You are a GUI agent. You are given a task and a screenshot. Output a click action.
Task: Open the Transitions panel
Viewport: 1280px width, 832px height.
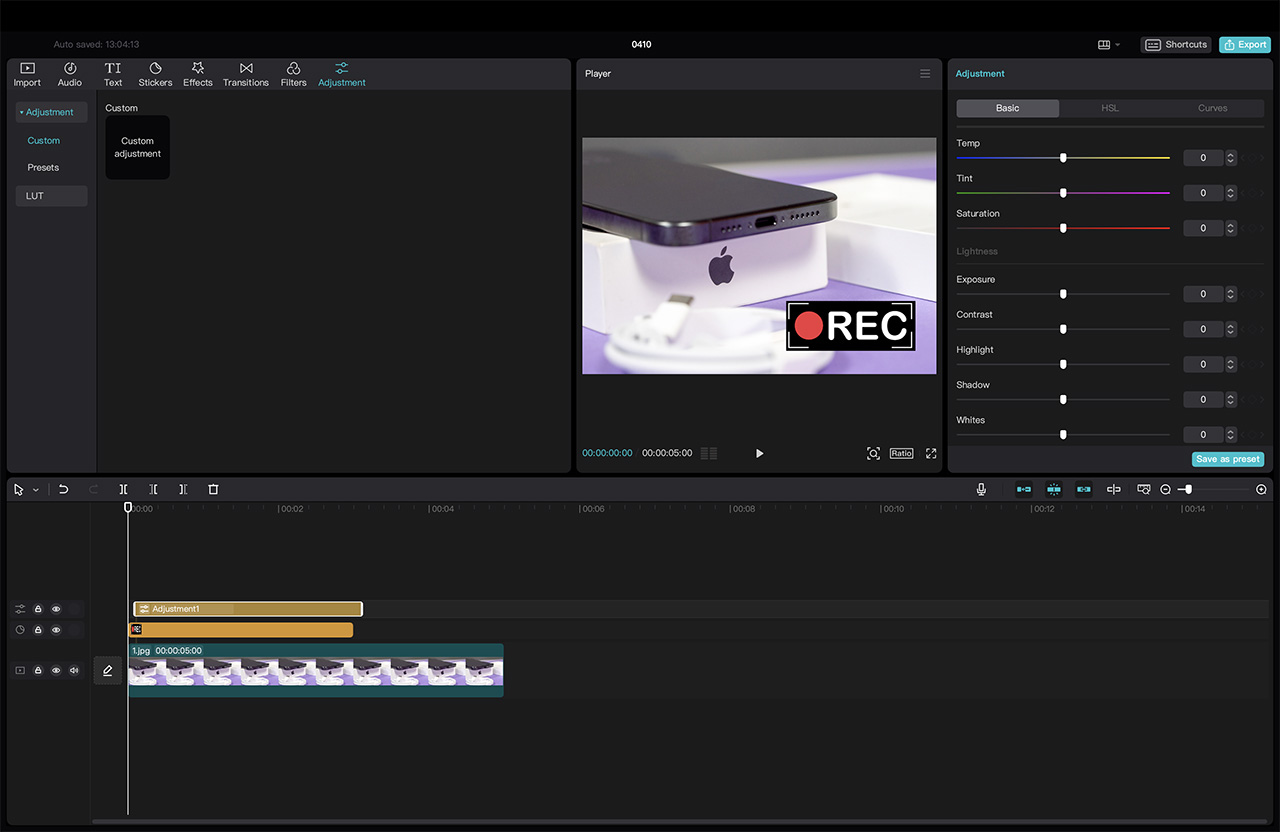point(246,74)
